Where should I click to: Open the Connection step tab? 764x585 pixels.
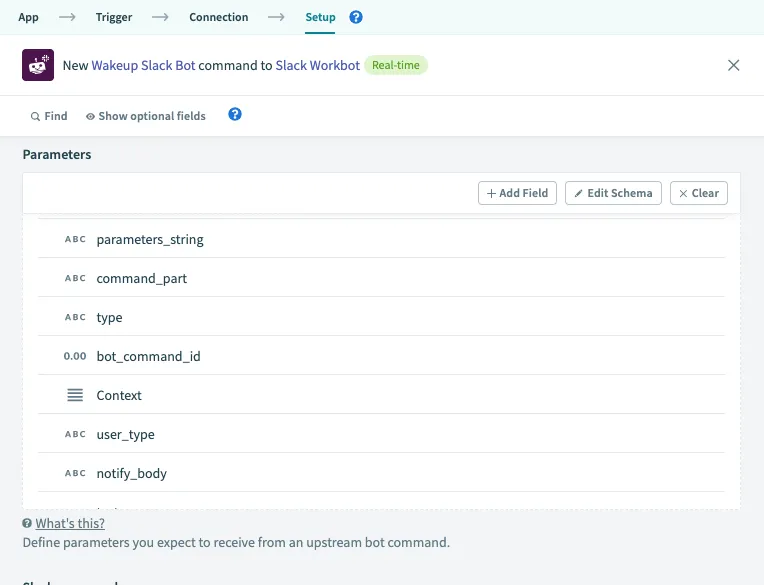(218, 17)
